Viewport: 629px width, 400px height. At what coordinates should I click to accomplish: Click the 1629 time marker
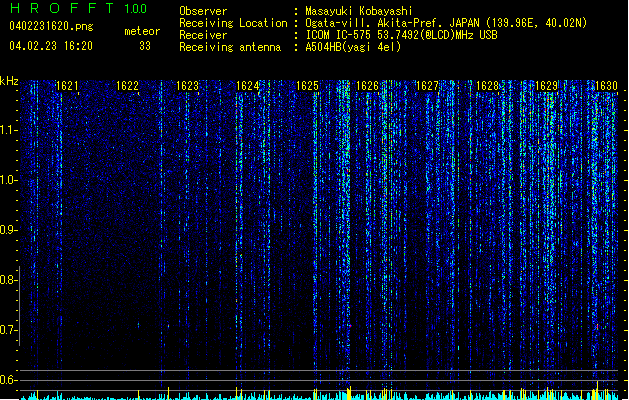pos(547,85)
